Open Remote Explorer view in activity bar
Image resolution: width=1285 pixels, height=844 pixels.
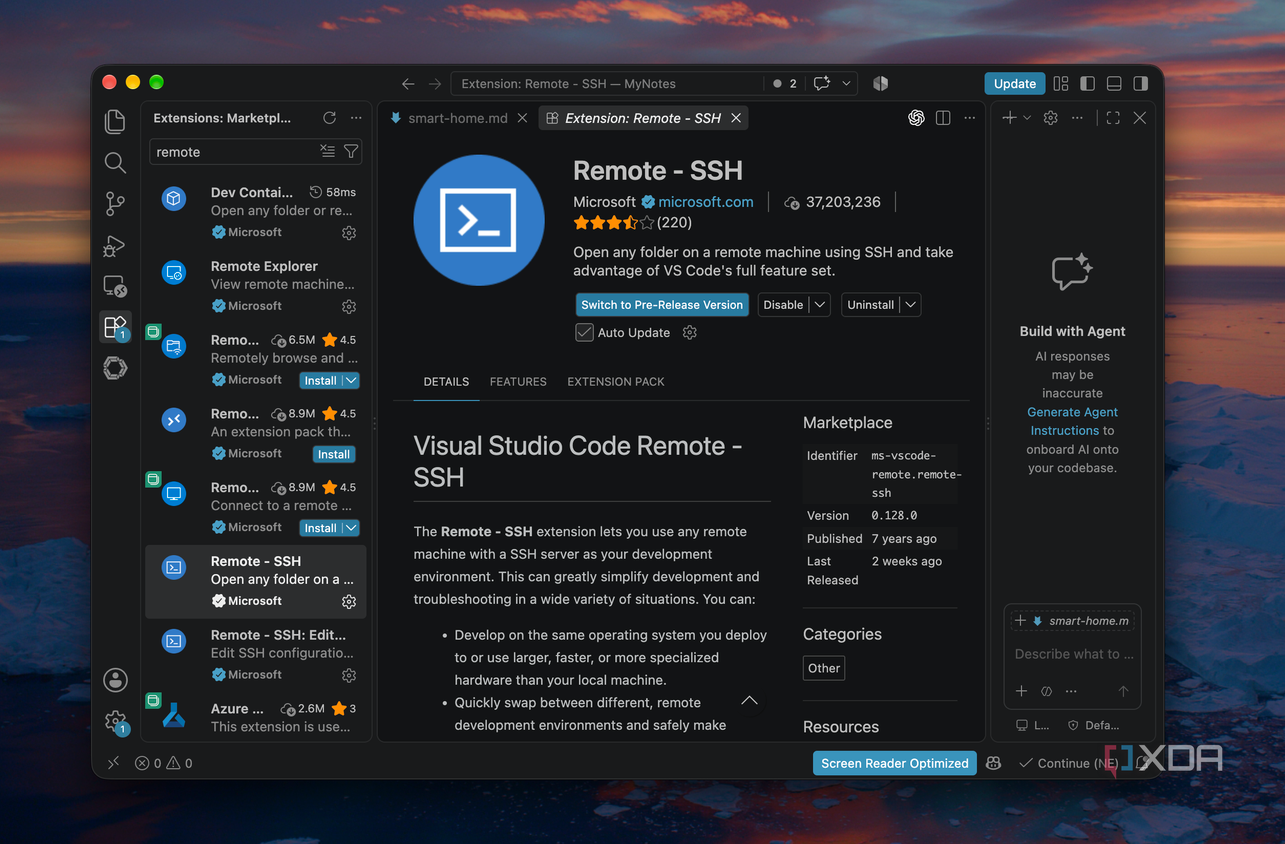tap(115, 286)
